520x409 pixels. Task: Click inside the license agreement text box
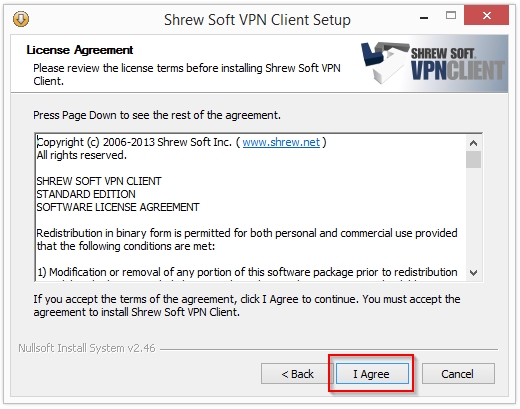pyautogui.click(x=251, y=207)
